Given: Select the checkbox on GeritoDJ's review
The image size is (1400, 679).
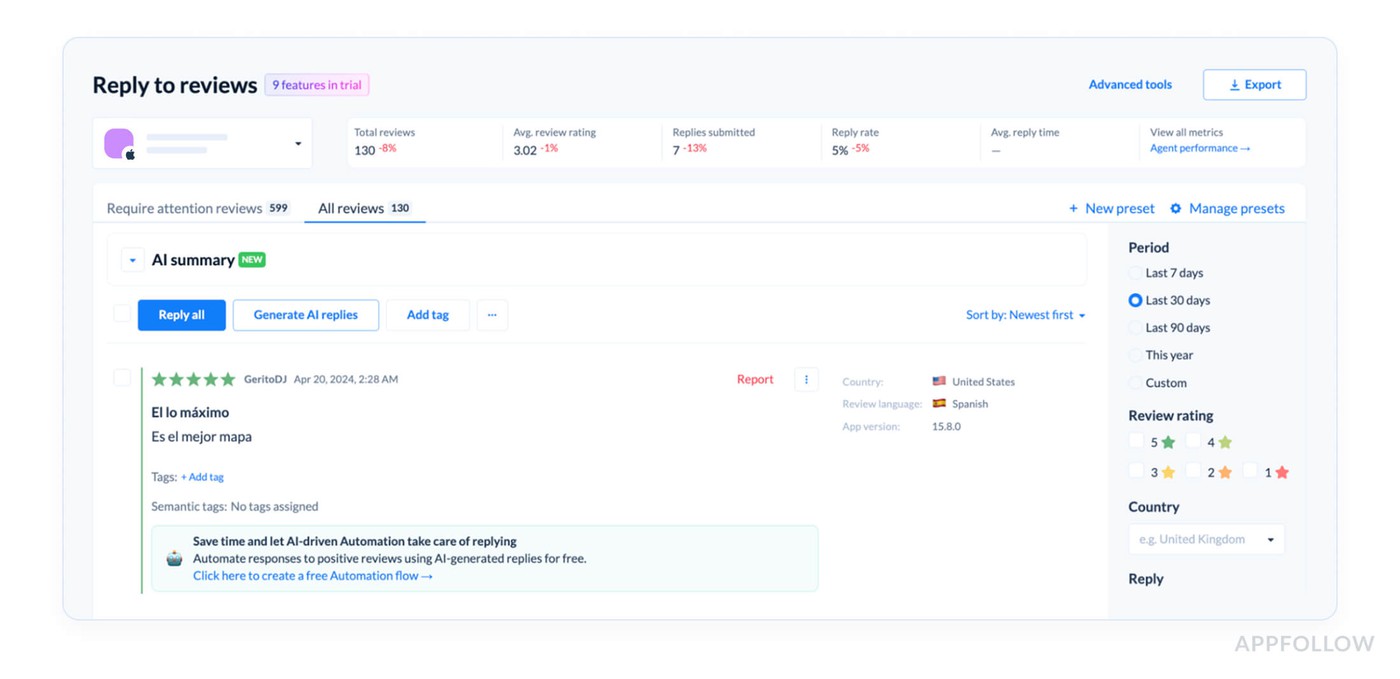Looking at the screenshot, I should [x=122, y=378].
